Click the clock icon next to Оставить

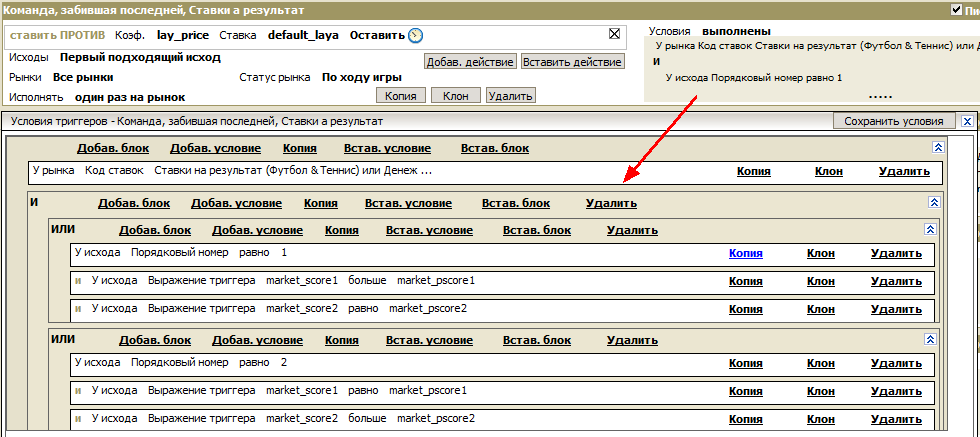[x=415, y=36]
